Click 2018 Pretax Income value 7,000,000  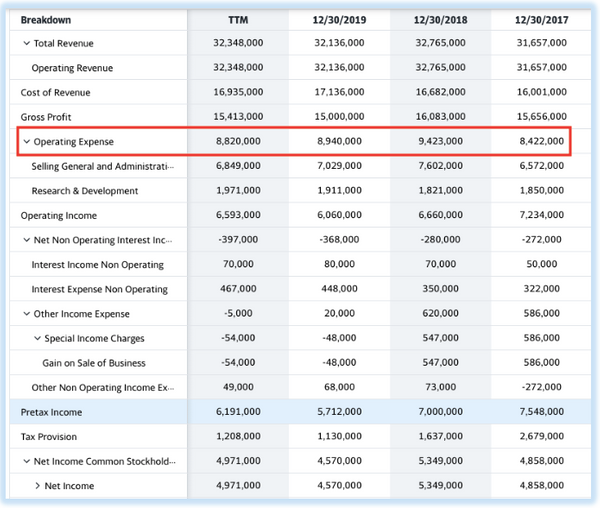pos(440,412)
